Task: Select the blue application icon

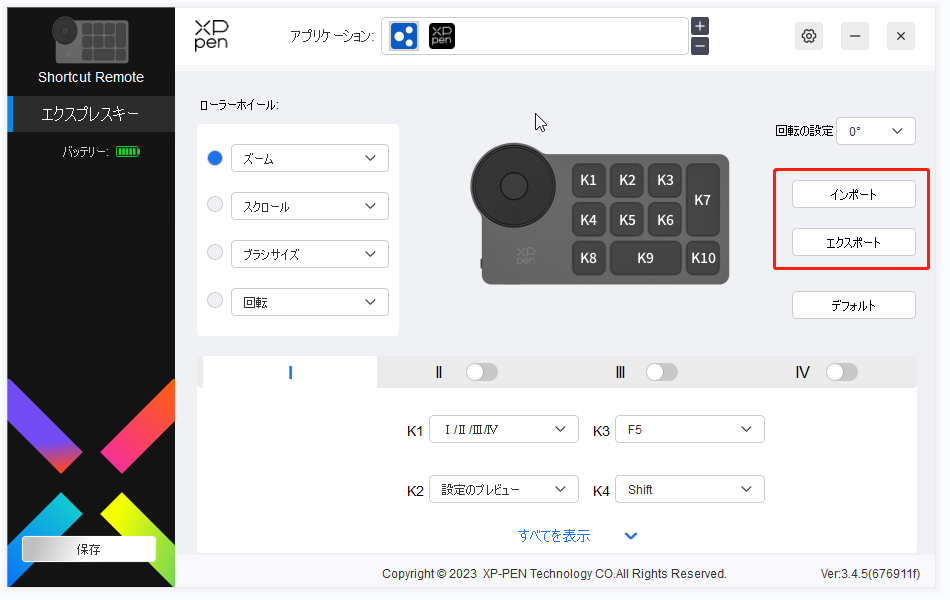Action: pyautogui.click(x=403, y=35)
